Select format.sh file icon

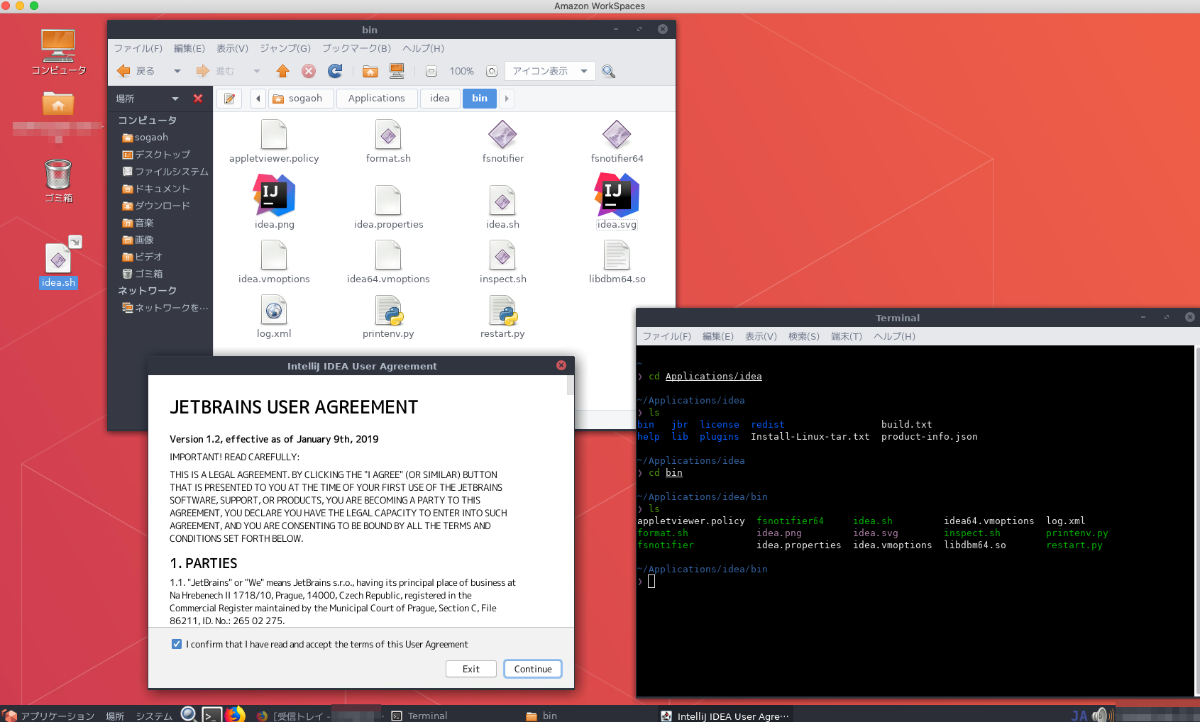(388, 134)
